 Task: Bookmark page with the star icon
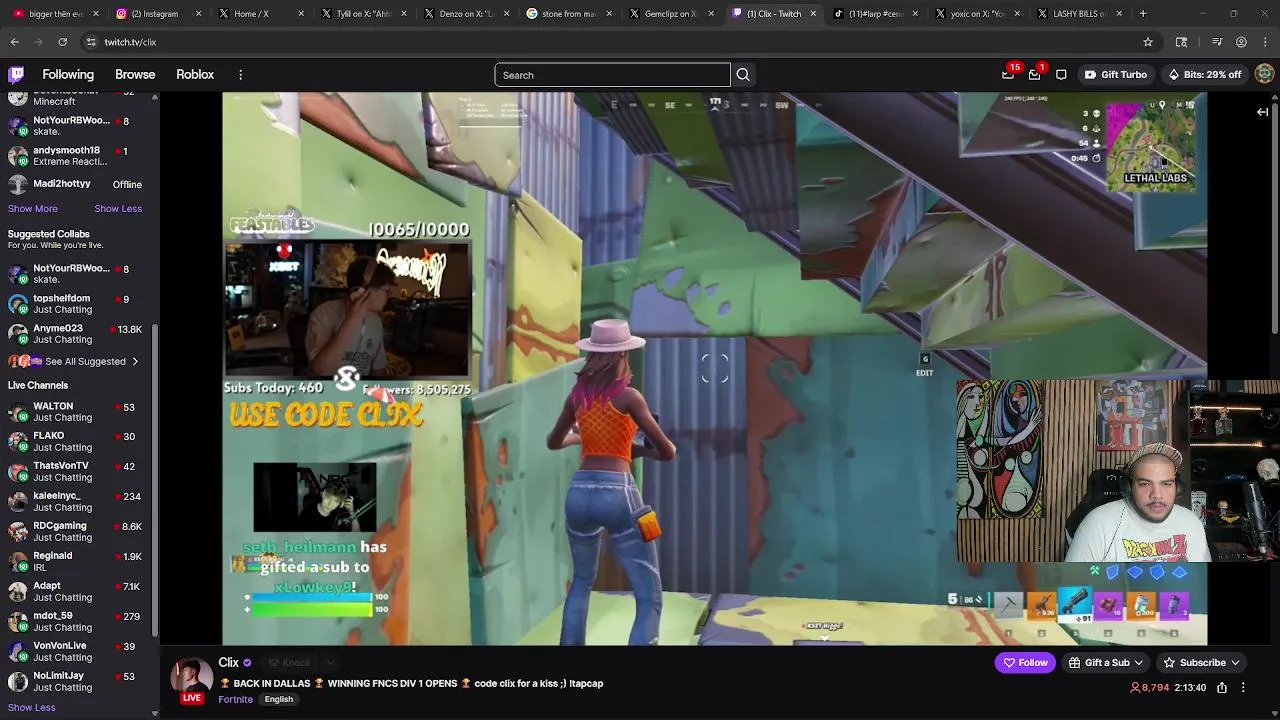coord(1148,42)
